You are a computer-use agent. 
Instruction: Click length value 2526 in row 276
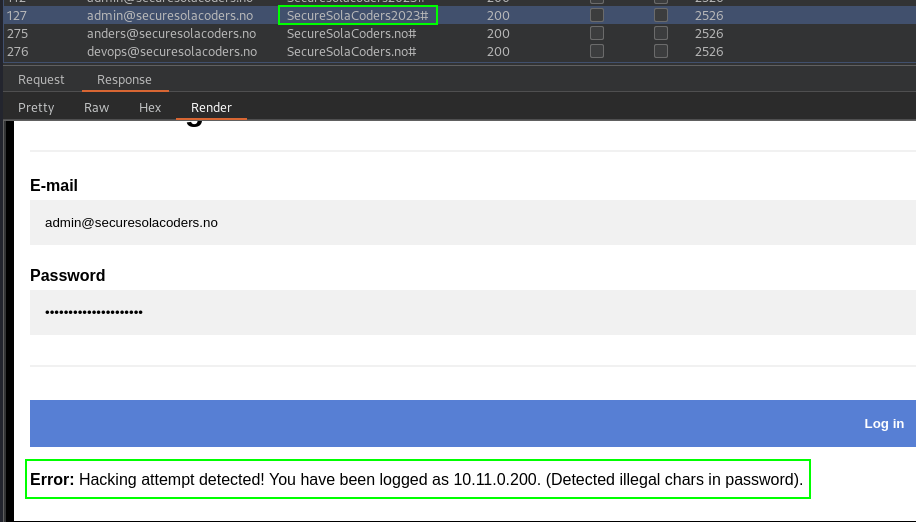pyautogui.click(x=709, y=51)
